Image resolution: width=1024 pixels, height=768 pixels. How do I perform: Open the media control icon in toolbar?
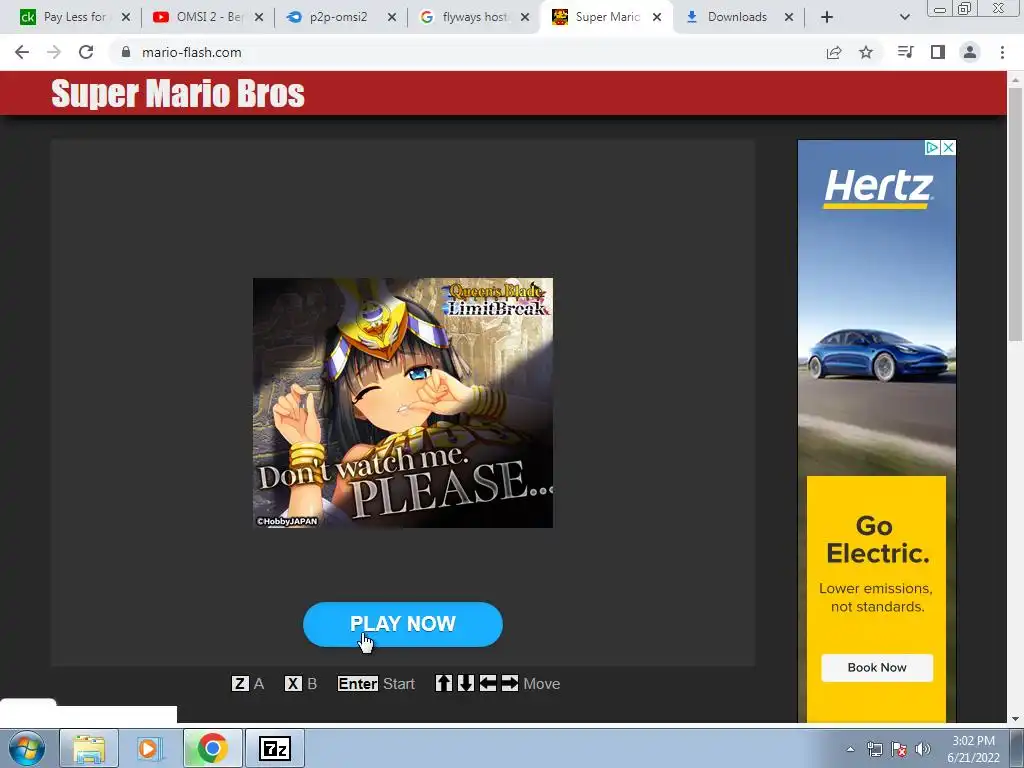click(x=905, y=52)
